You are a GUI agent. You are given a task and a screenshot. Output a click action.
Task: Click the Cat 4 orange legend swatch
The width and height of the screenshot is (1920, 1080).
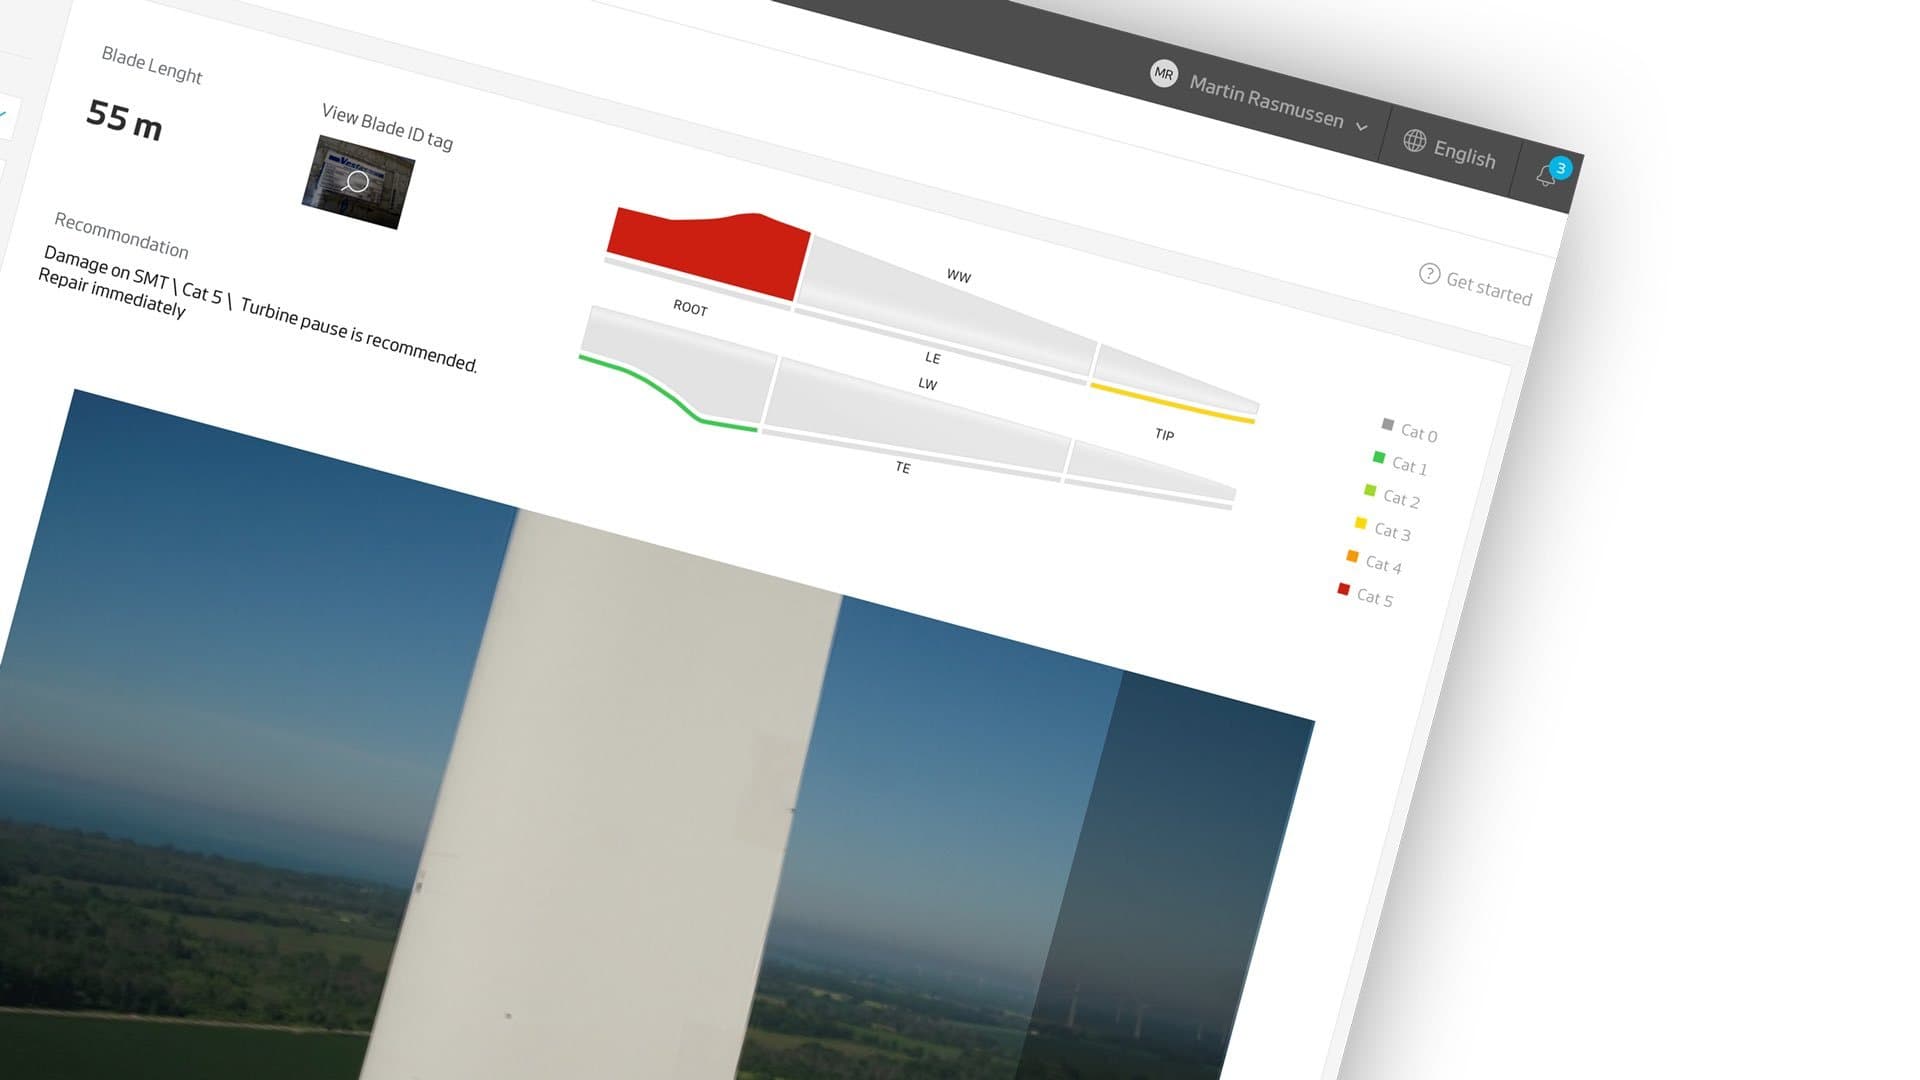(1352, 556)
